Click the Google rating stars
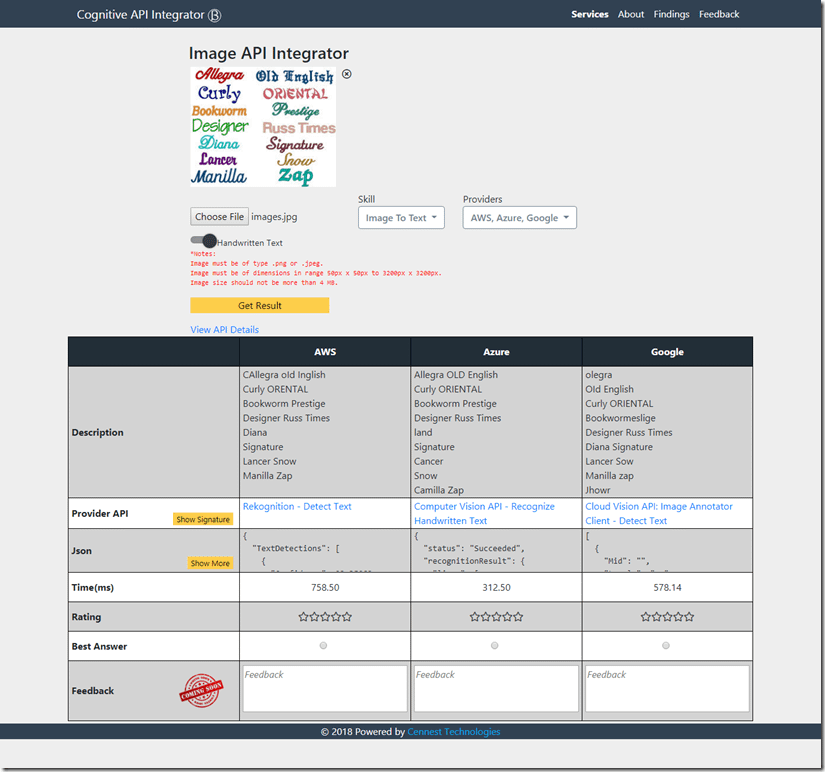This screenshot has width=825, height=772. coord(667,617)
